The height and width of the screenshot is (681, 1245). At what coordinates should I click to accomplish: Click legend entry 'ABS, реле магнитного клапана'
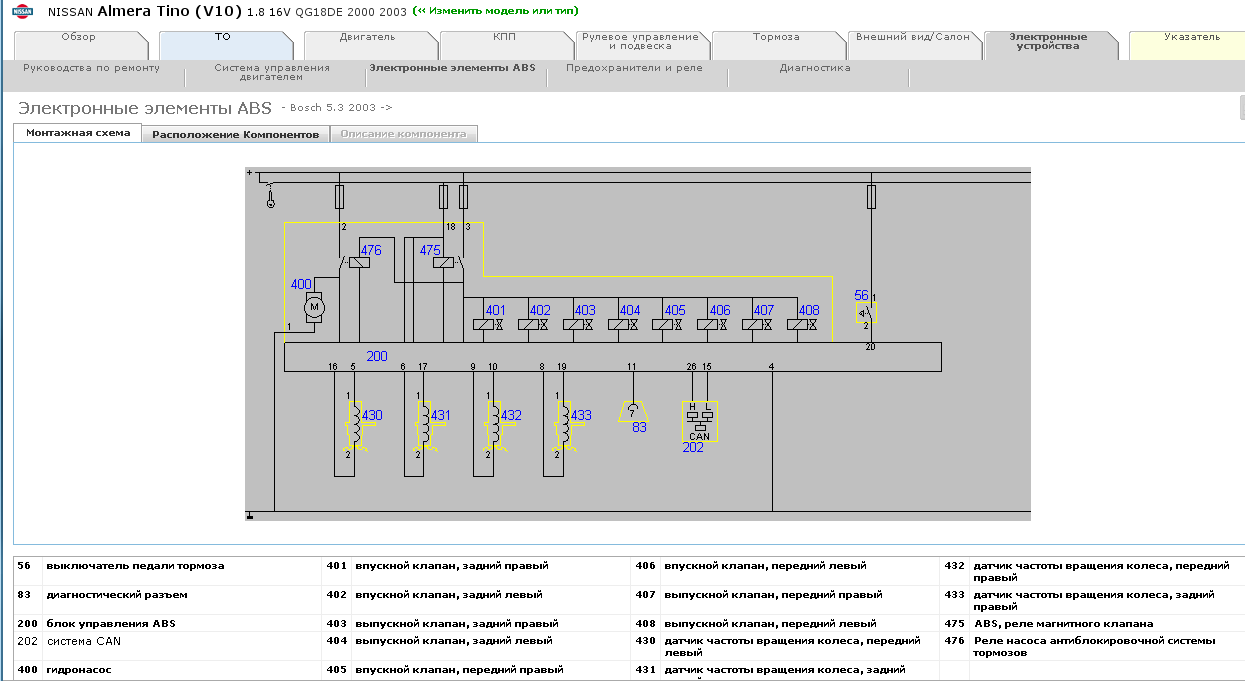tap(1063, 624)
